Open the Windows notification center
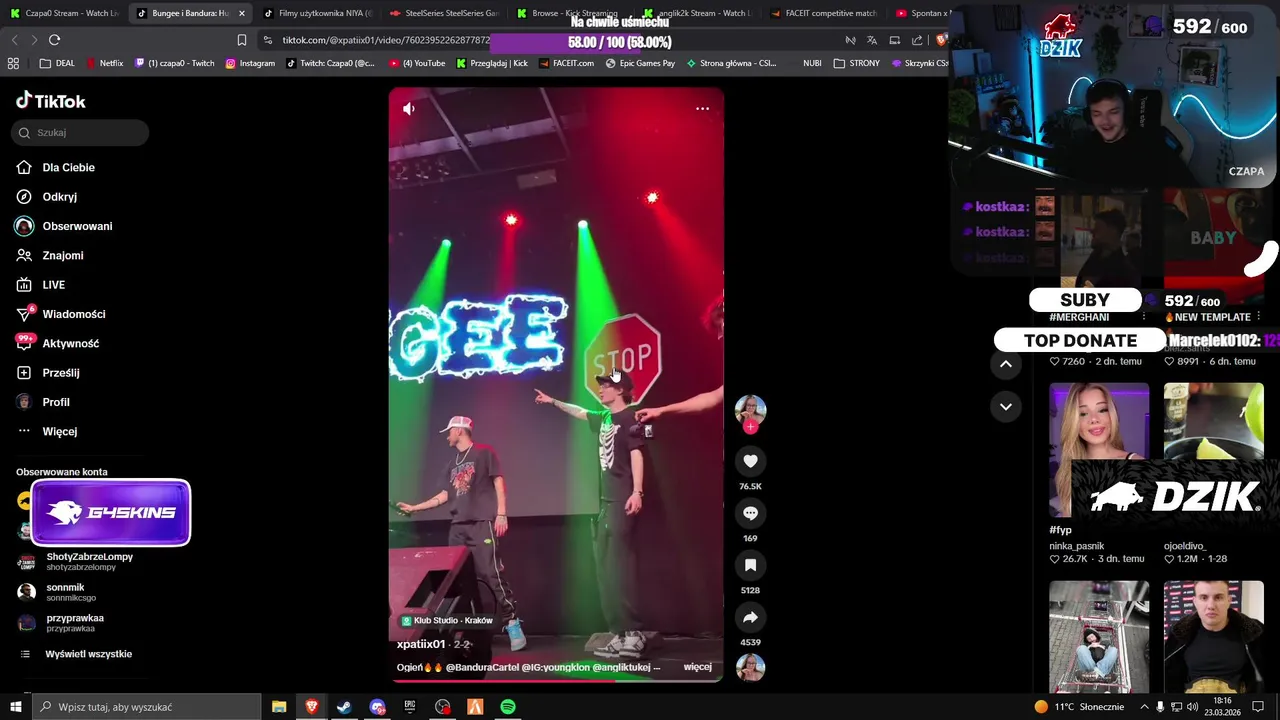Viewport: 1280px width, 720px height. point(1258,707)
